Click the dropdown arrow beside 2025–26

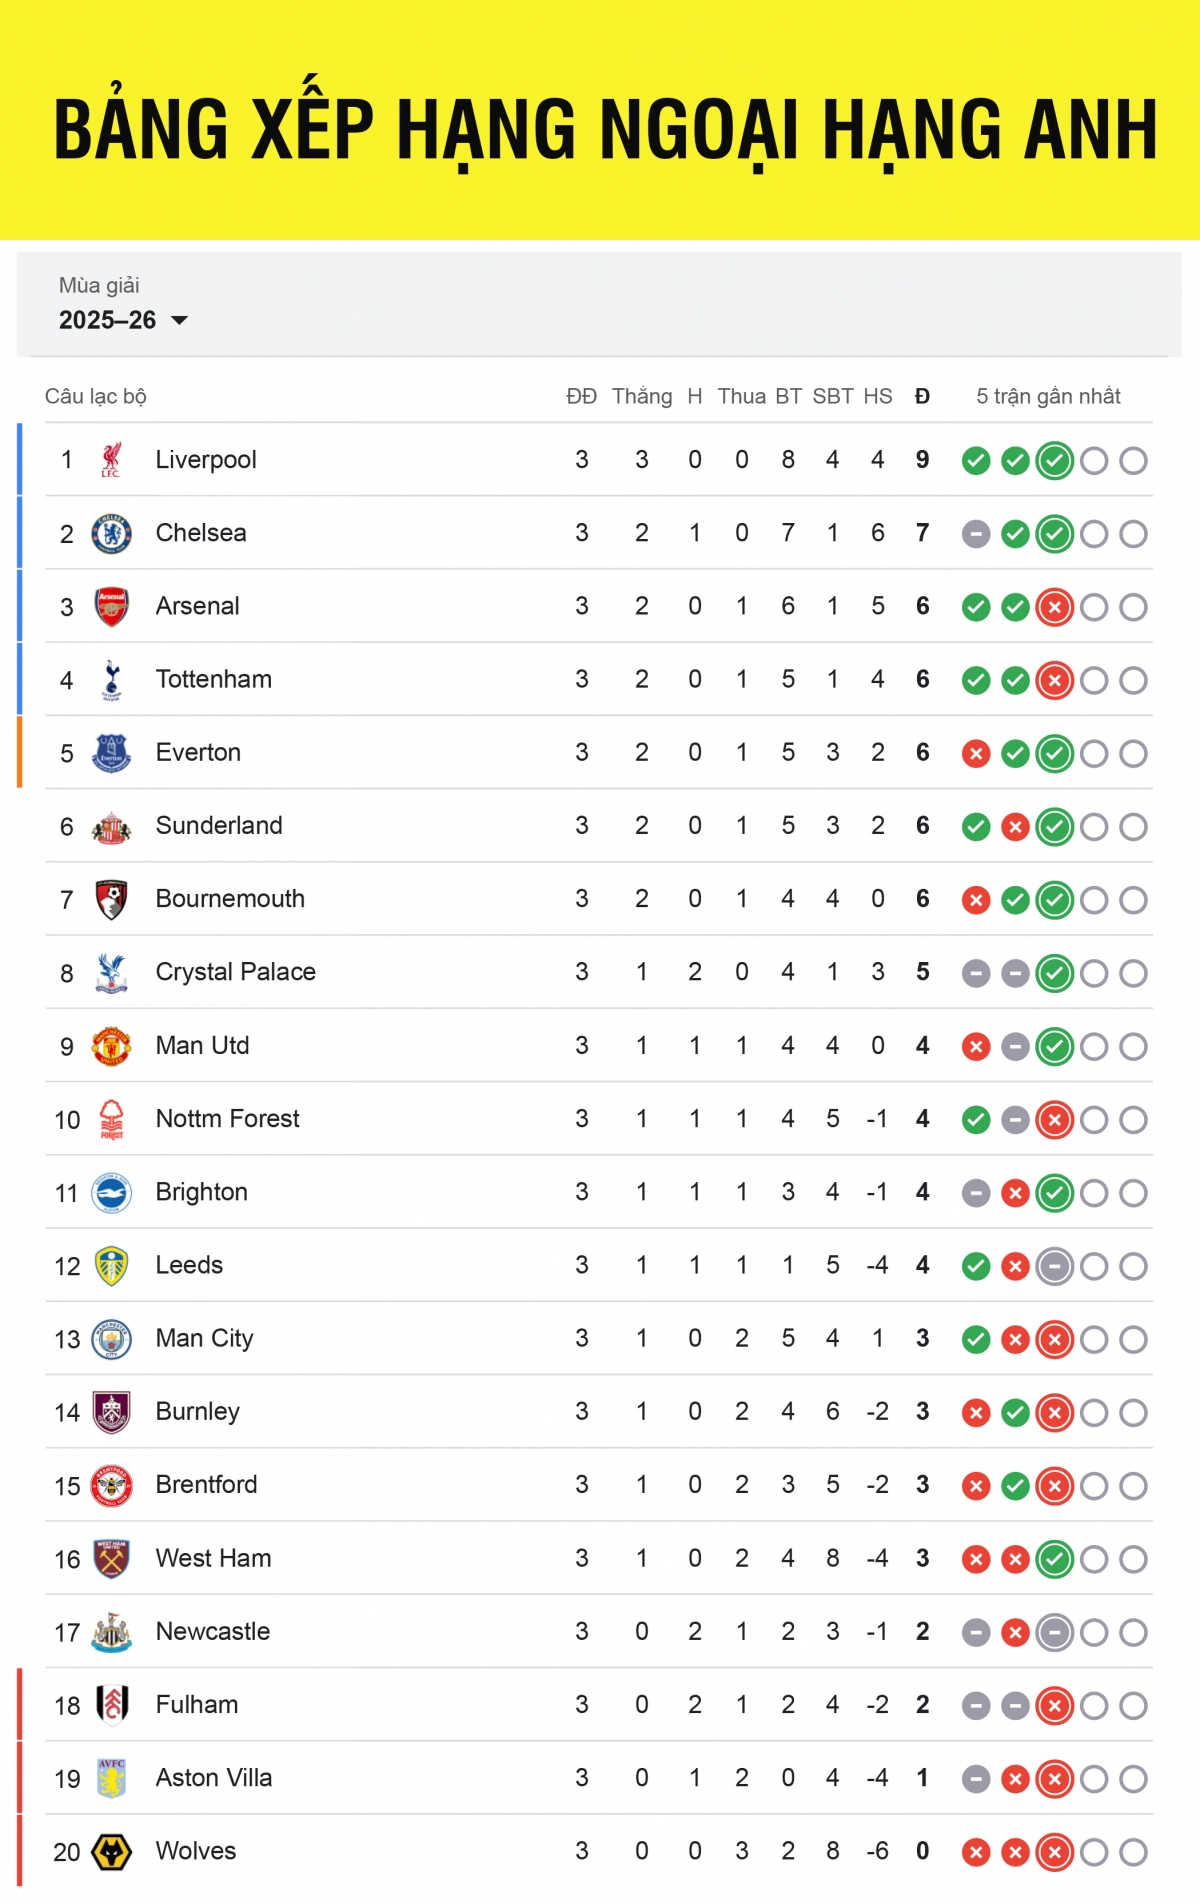coord(180,321)
